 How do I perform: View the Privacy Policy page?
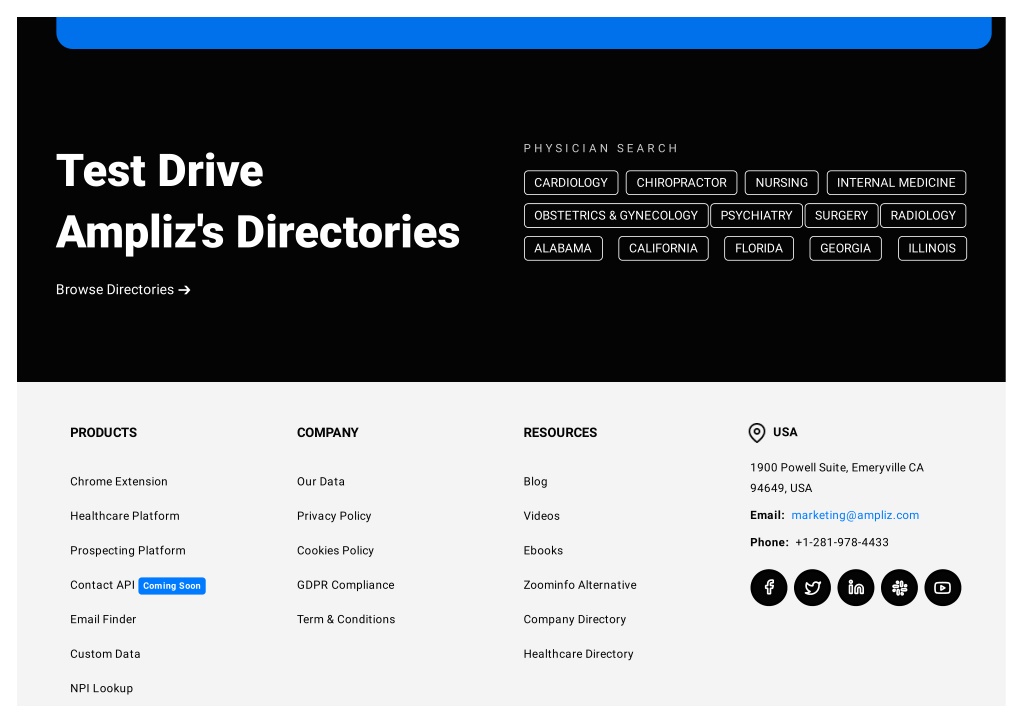point(334,516)
